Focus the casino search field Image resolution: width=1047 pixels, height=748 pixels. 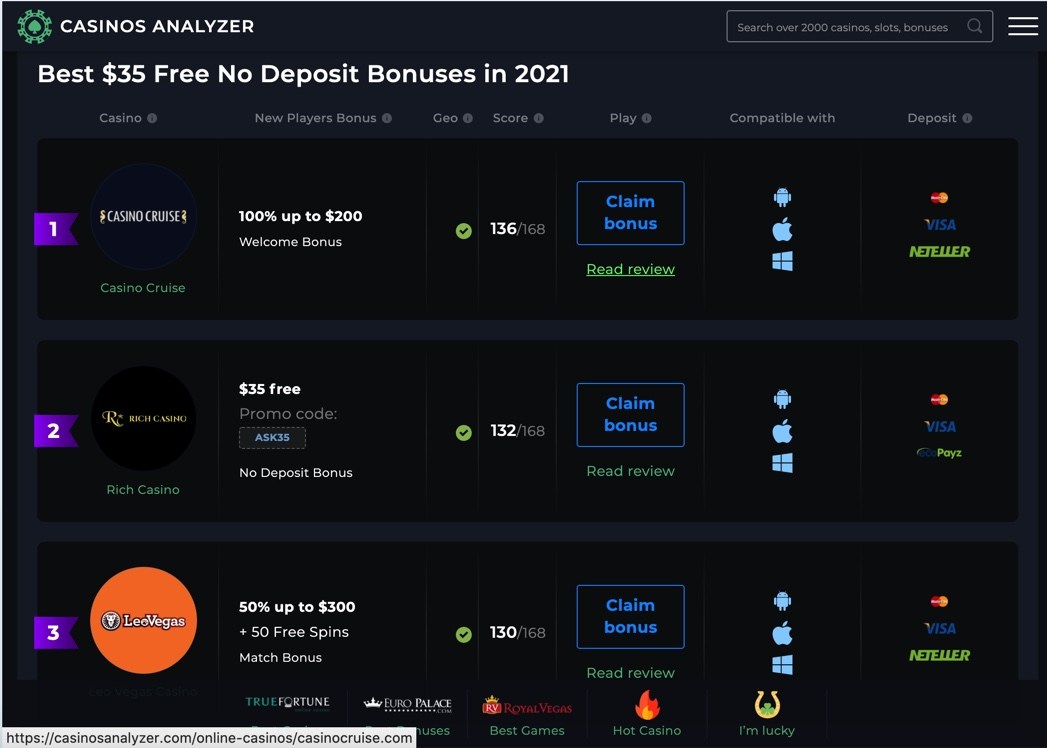coord(859,27)
